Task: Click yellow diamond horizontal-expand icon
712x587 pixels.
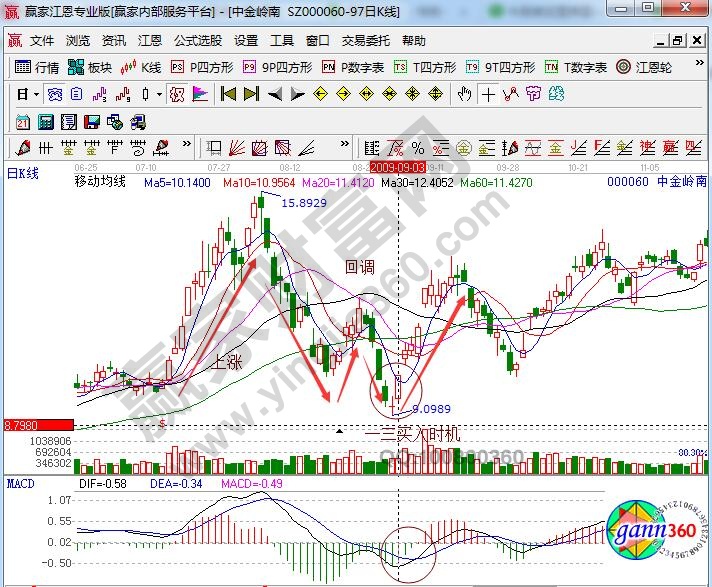Action: 366,94
